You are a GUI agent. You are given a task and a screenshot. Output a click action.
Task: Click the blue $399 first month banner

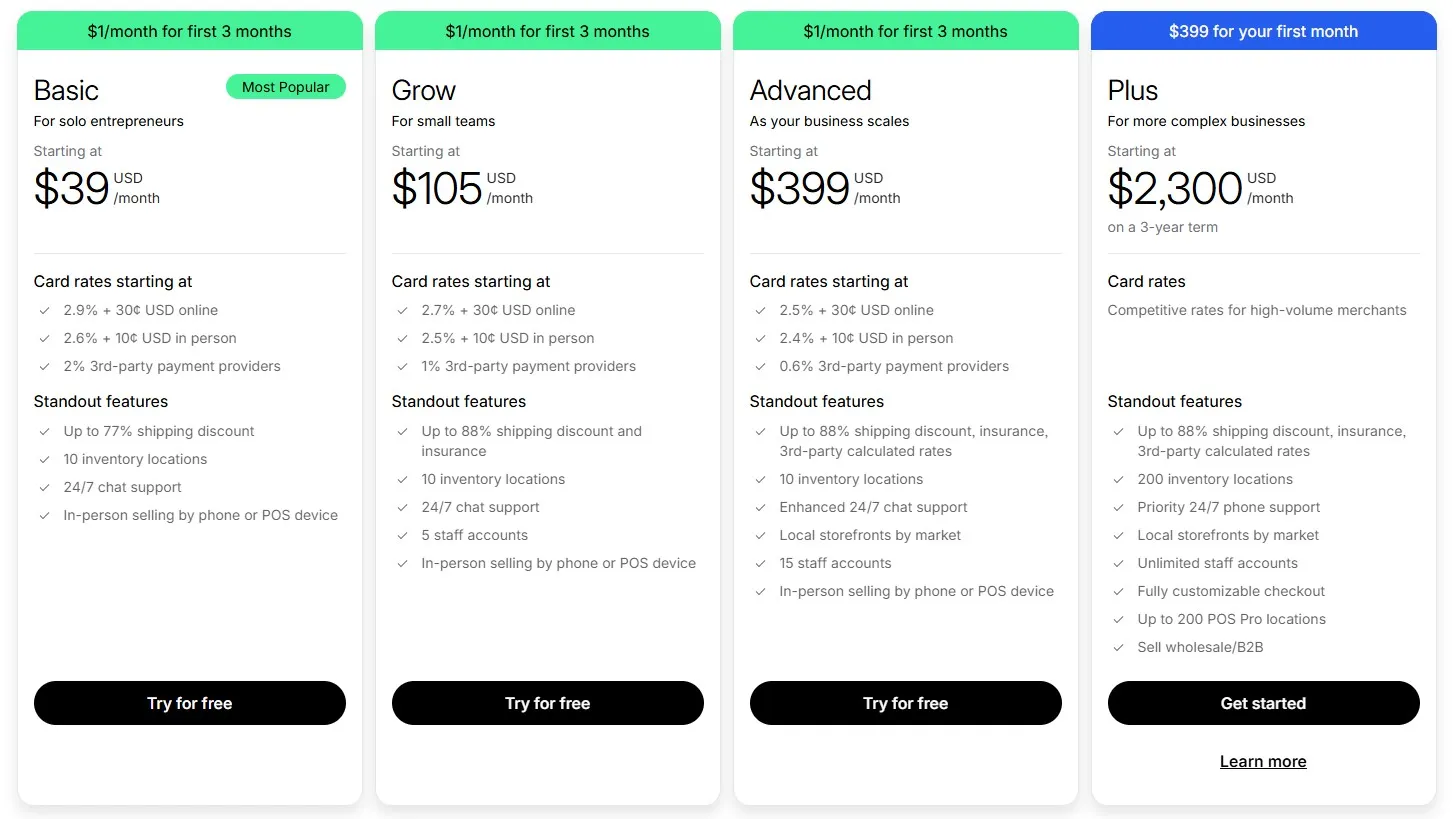click(x=1263, y=31)
